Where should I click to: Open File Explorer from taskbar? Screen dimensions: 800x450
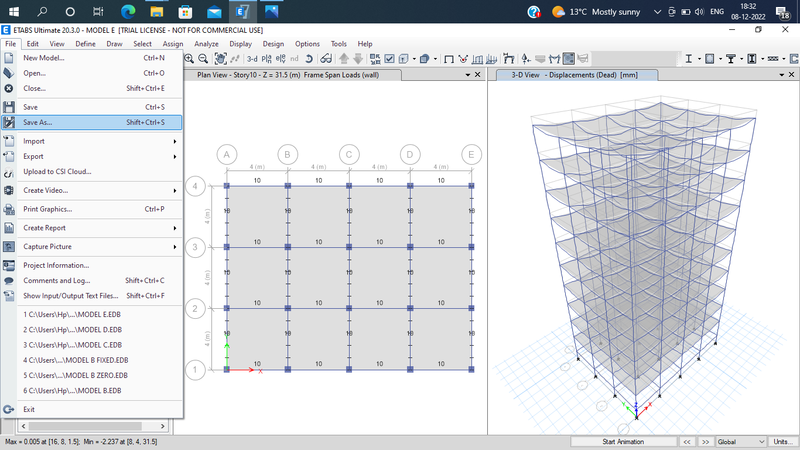click(x=157, y=11)
